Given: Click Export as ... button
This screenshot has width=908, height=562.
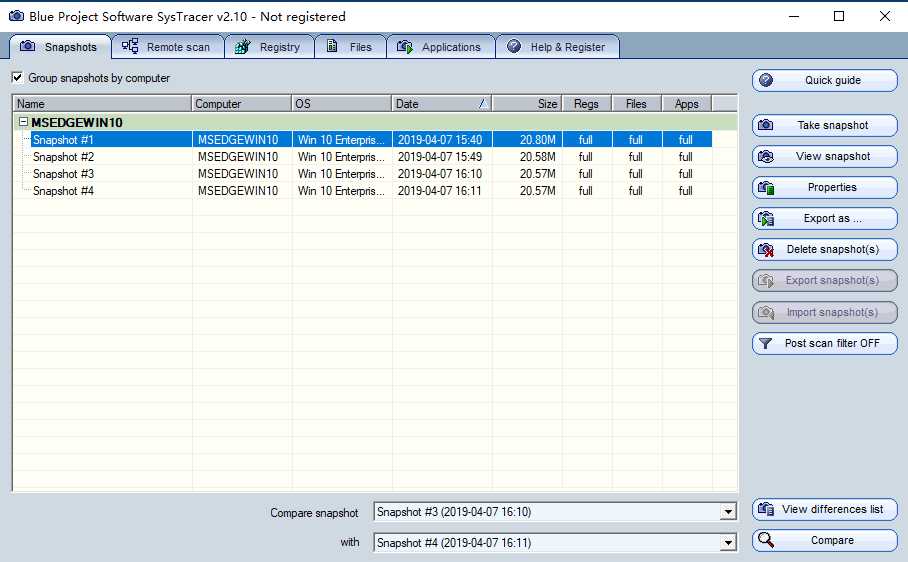Looking at the screenshot, I should click(825, 219).
